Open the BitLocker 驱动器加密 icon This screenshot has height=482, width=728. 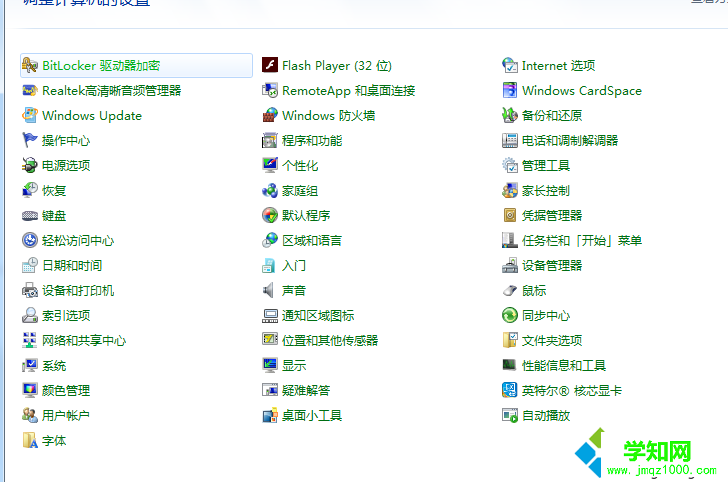(30, 65)
